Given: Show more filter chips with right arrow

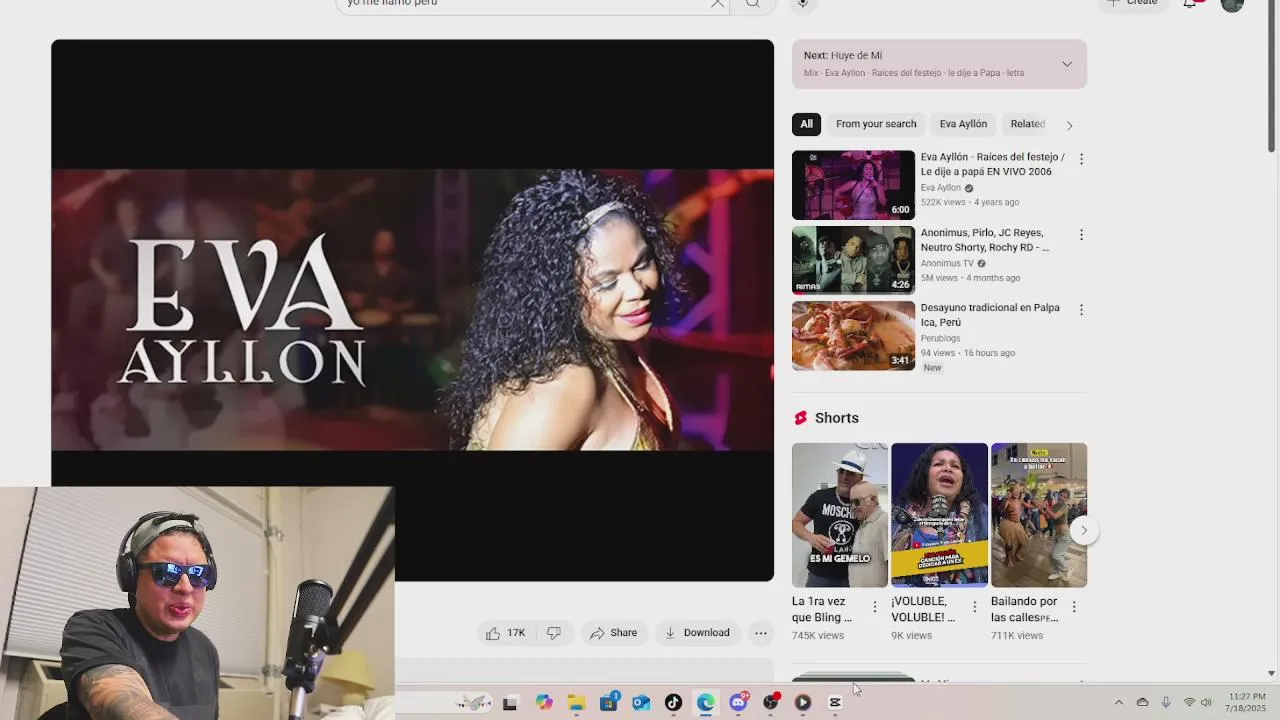Looking at the screenshot, I should [1069, 125].
